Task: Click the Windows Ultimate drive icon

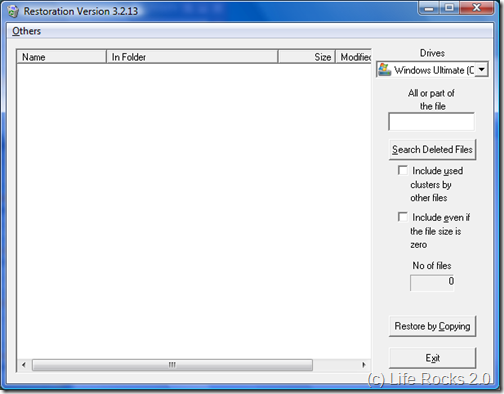Action: coord(385,70)
